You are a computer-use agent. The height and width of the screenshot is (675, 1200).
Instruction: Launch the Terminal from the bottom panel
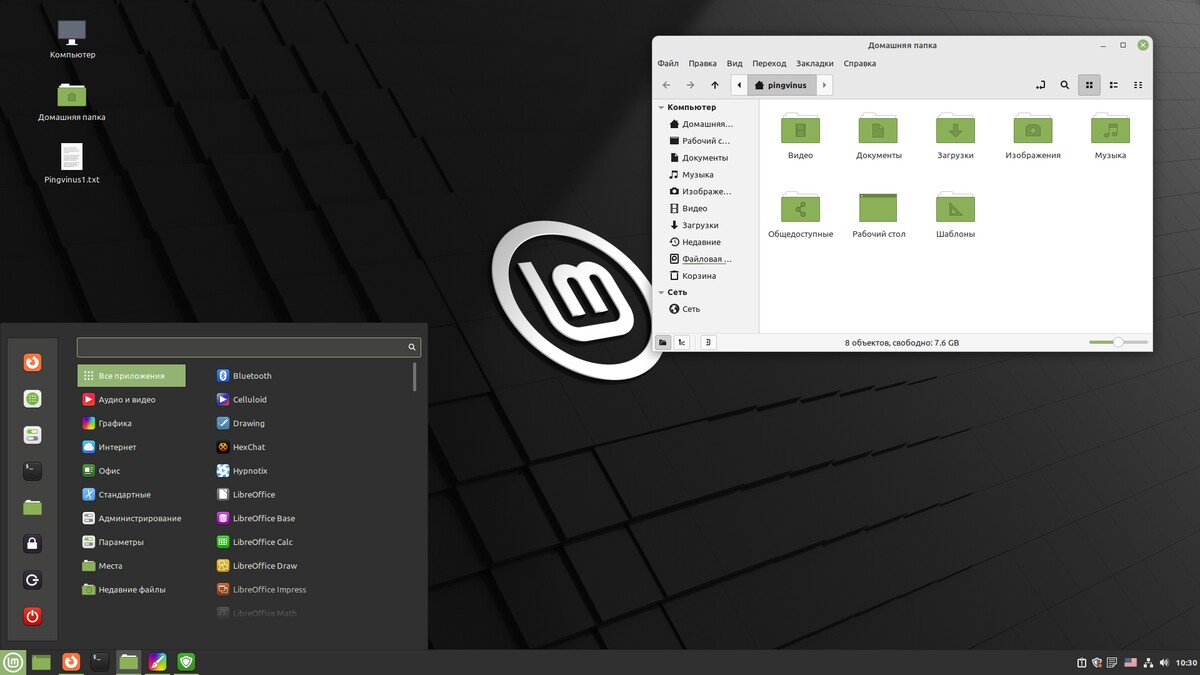point(99,662)
